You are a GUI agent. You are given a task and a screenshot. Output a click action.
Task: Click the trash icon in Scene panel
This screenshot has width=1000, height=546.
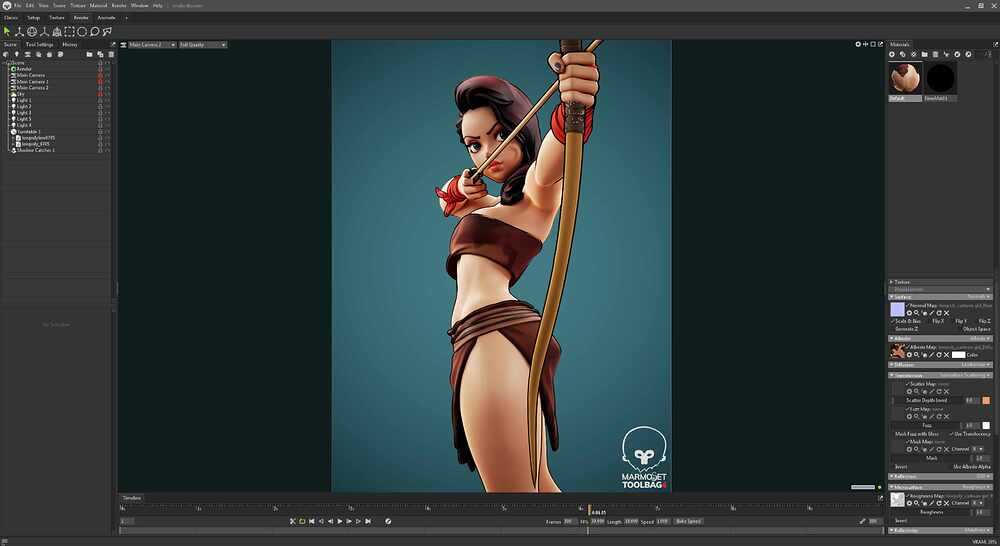tap(111, 54)
